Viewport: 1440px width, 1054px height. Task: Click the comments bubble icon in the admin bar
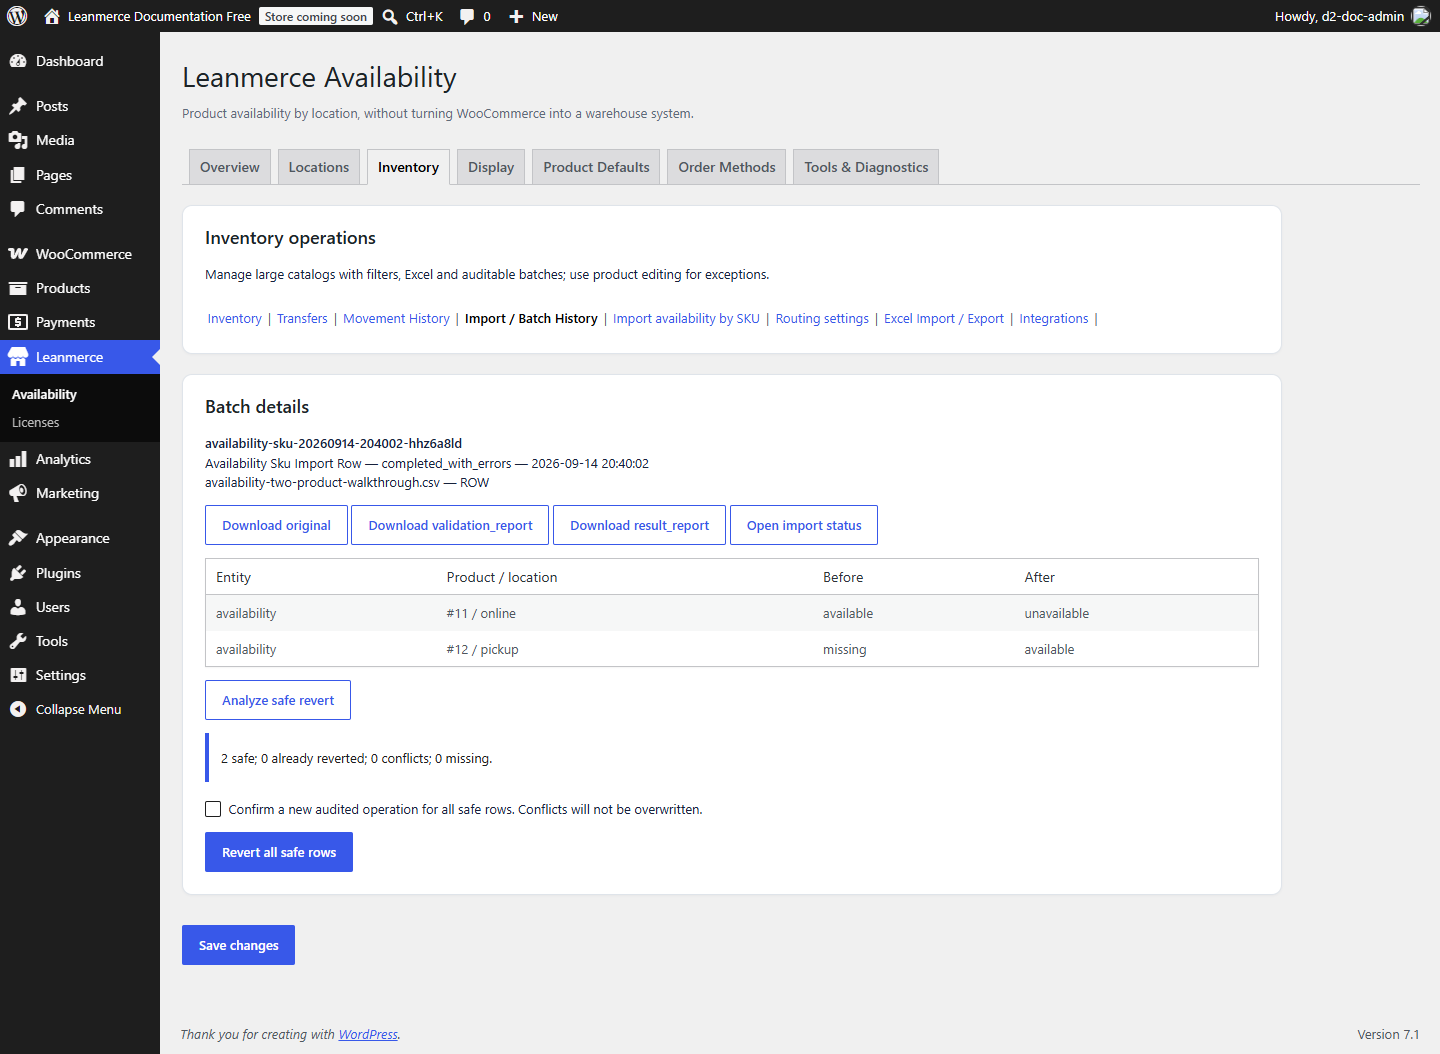tap(467, 17)
